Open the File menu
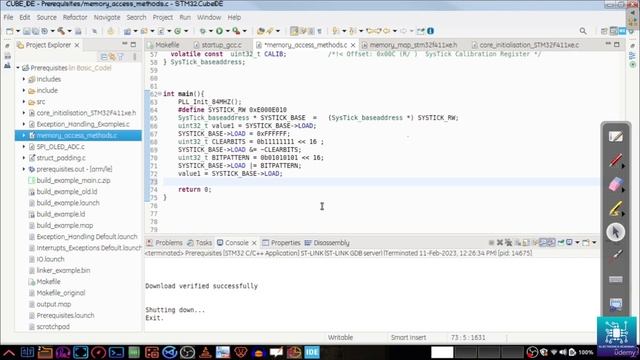Viewport: 640px width, 360px height. [x=8, y=17]
